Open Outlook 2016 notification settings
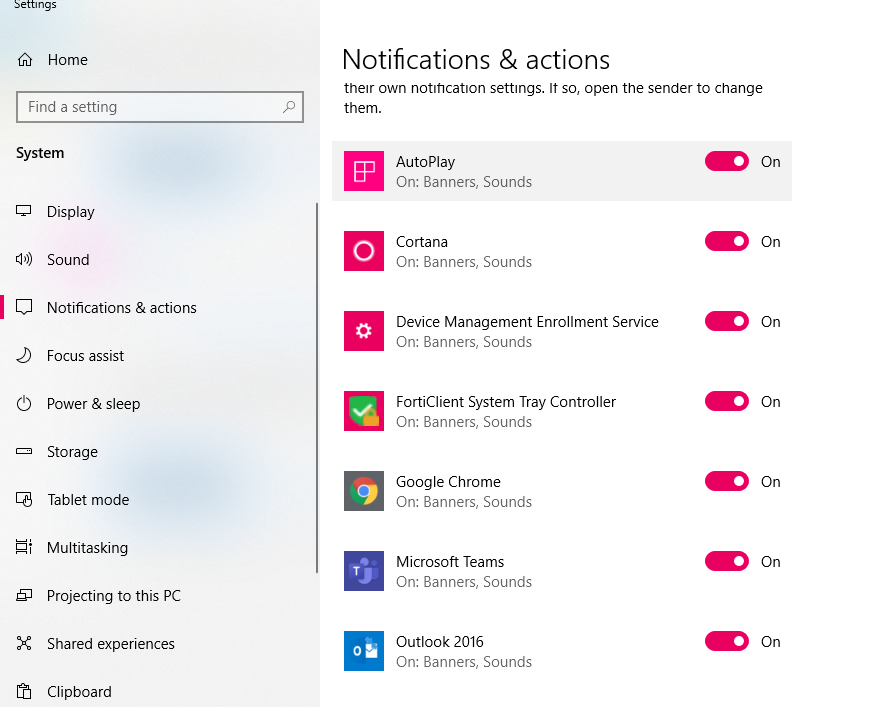 tap(562, 651)
